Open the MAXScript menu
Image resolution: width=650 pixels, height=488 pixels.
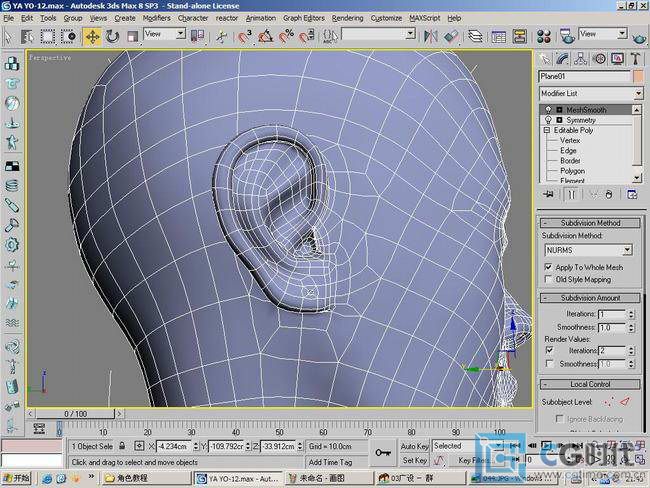[x=424, y=18]
